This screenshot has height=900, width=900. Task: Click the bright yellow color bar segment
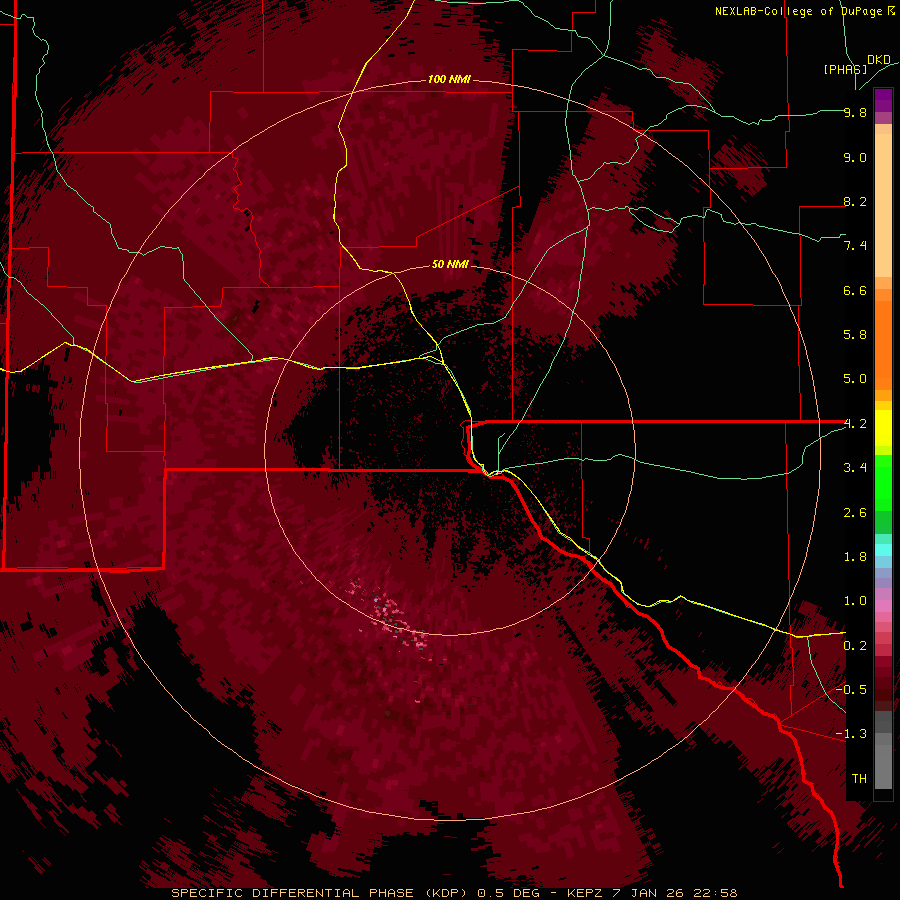coord(883,428)
